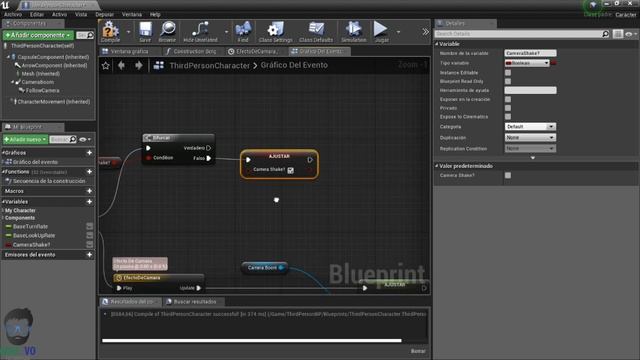Click Herramienta de ayuda text field
The image size is (640, 360).
point(530,90)
